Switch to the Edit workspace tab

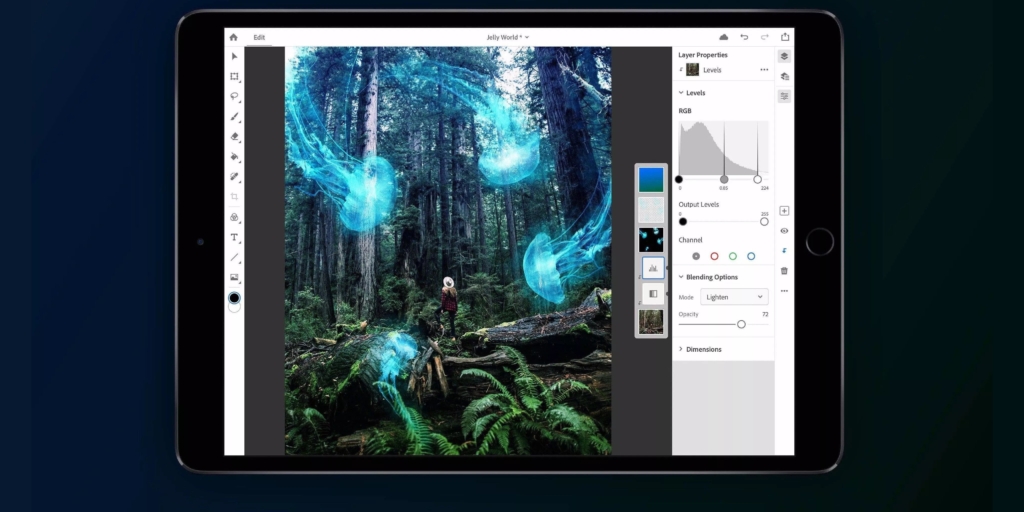[259, 37]
